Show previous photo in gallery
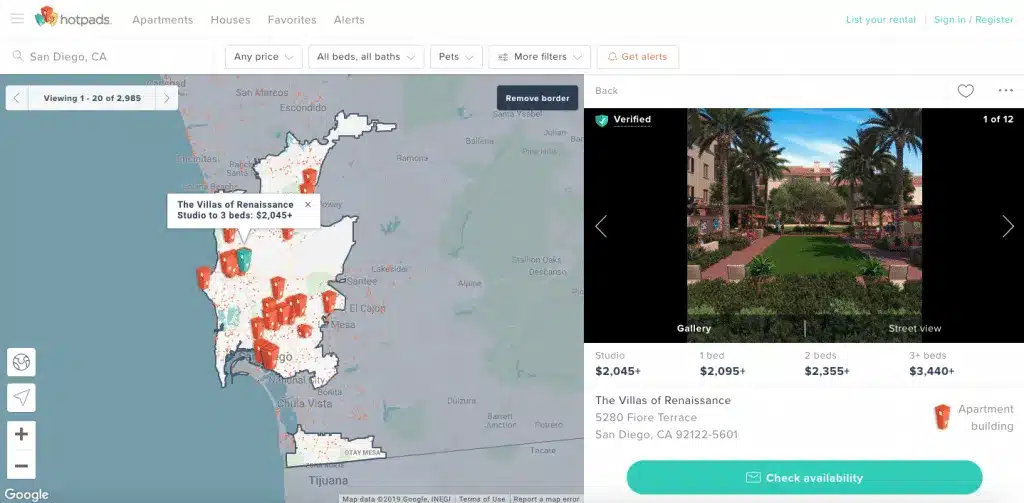Screen dimensions: 1024x503 tap(601, 226)
